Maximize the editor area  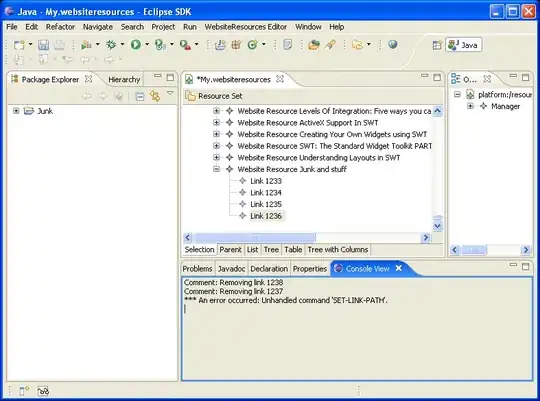click(437, 77)
